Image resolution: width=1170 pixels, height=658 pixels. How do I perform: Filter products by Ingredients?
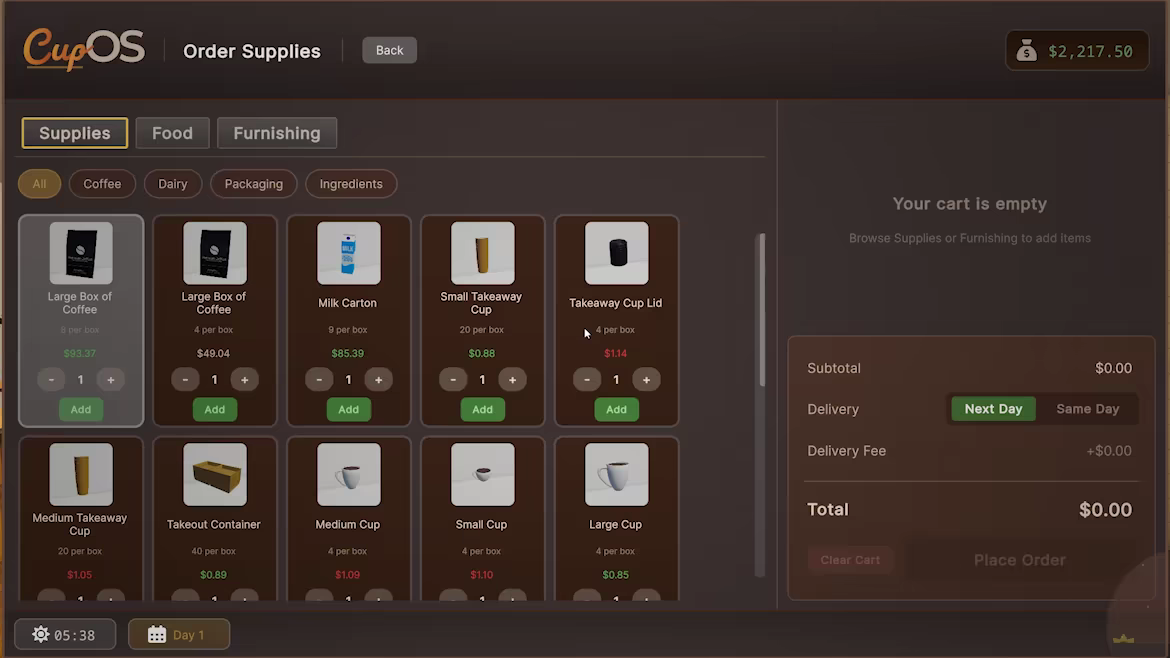coord(351,184)
